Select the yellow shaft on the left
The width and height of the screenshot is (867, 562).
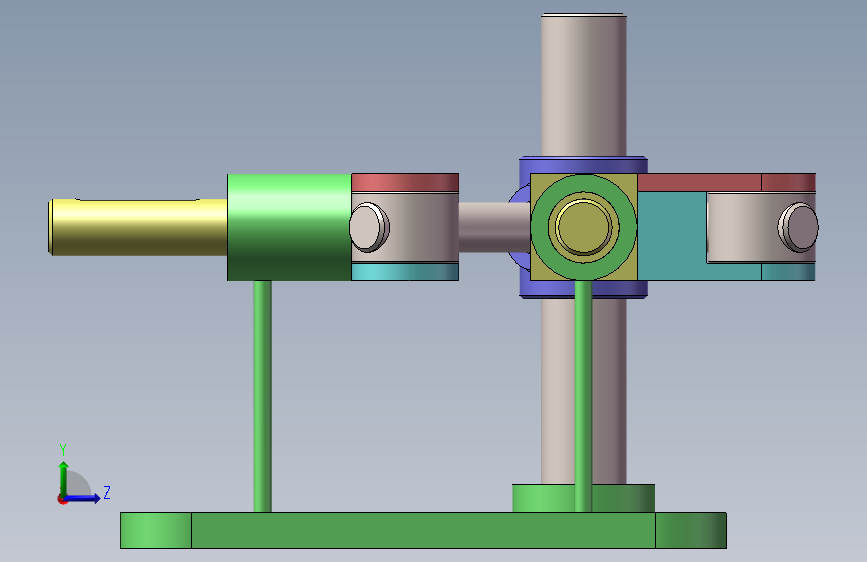(138, 227)
